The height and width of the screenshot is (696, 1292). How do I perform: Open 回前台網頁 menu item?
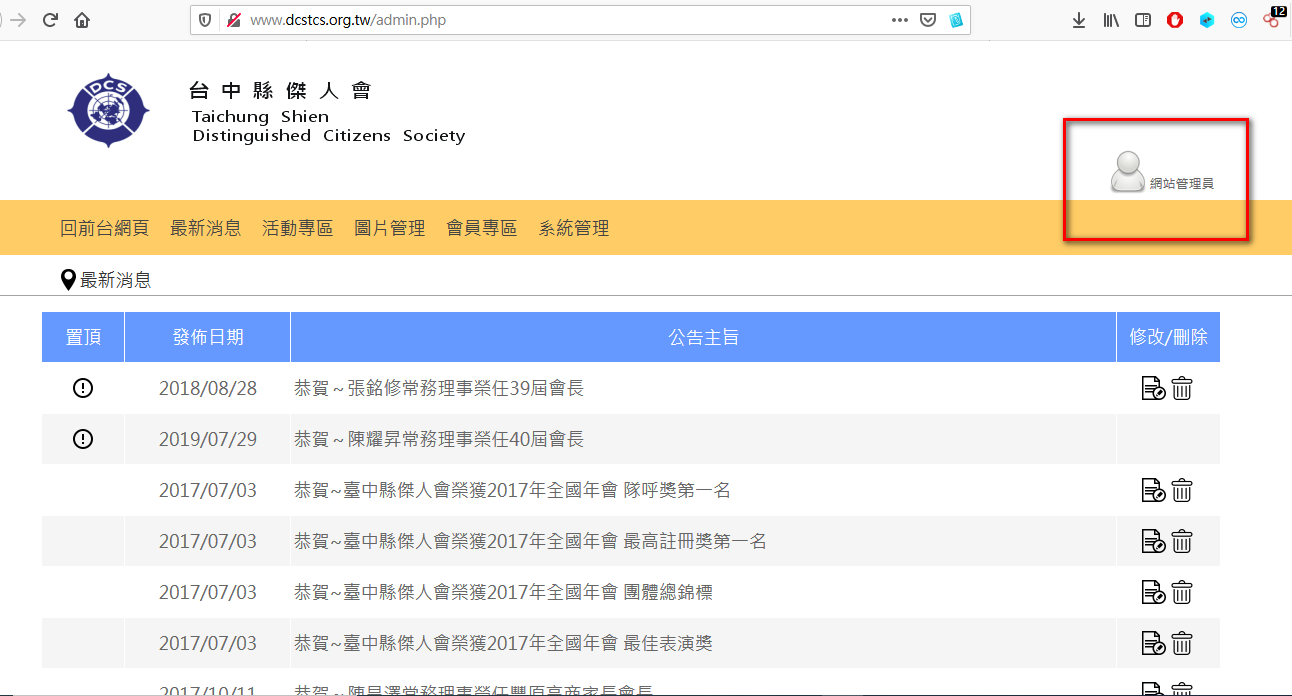point(104,228)
